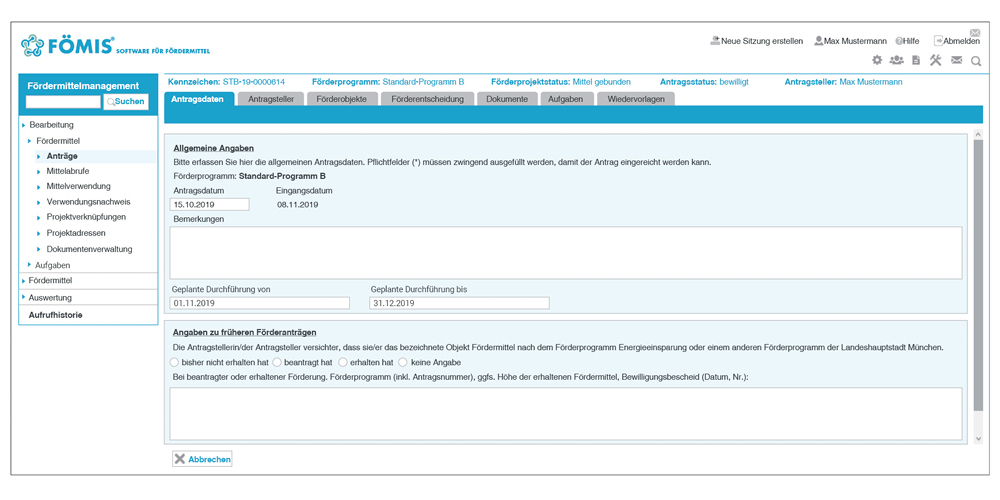This screenshot has height=500, width=1000.
Task: Click the Max Mustermann user icon
Action: coord(818,41)
